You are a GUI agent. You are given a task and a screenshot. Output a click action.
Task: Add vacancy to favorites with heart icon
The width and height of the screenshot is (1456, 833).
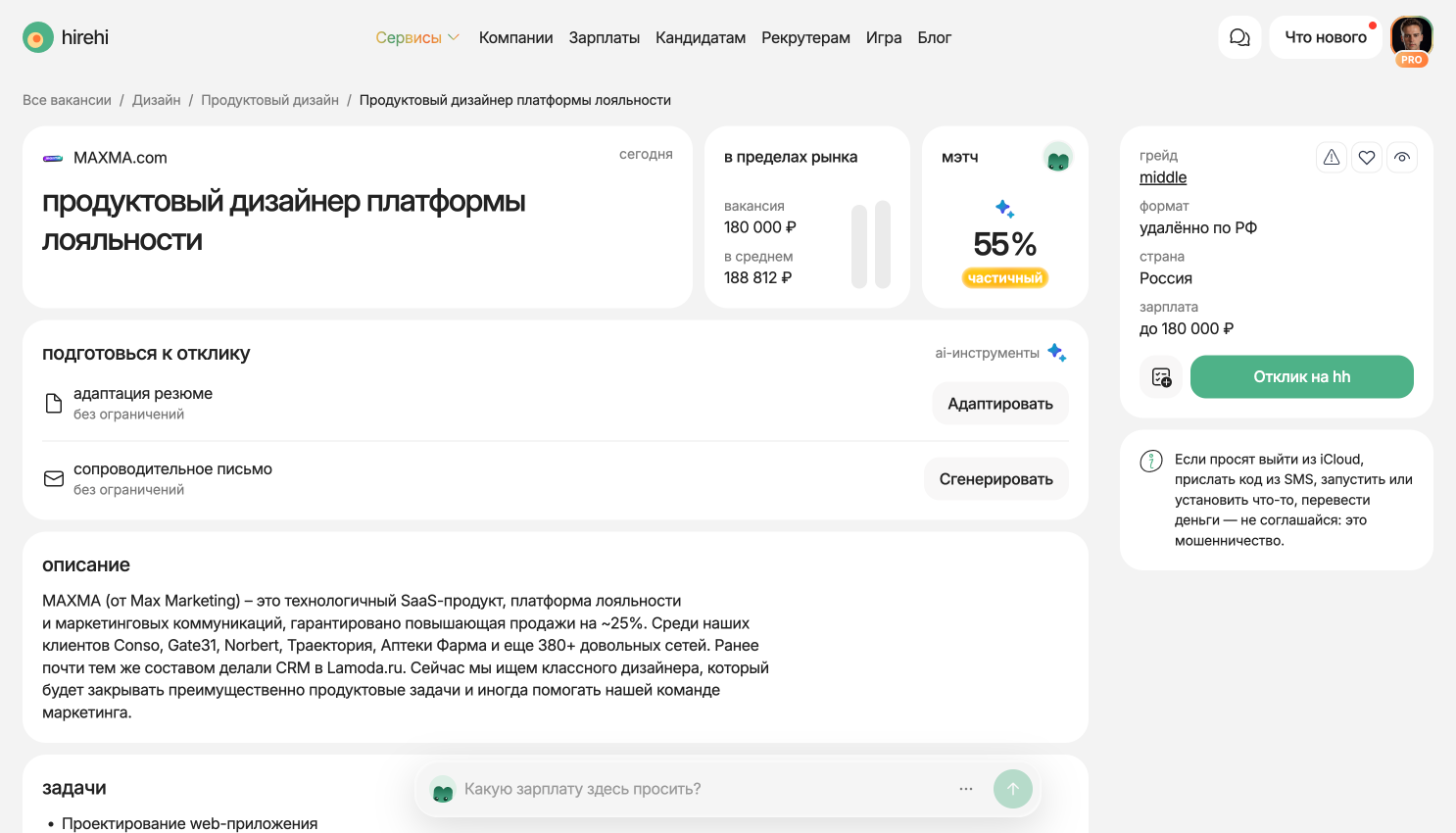pos(1367,157)
